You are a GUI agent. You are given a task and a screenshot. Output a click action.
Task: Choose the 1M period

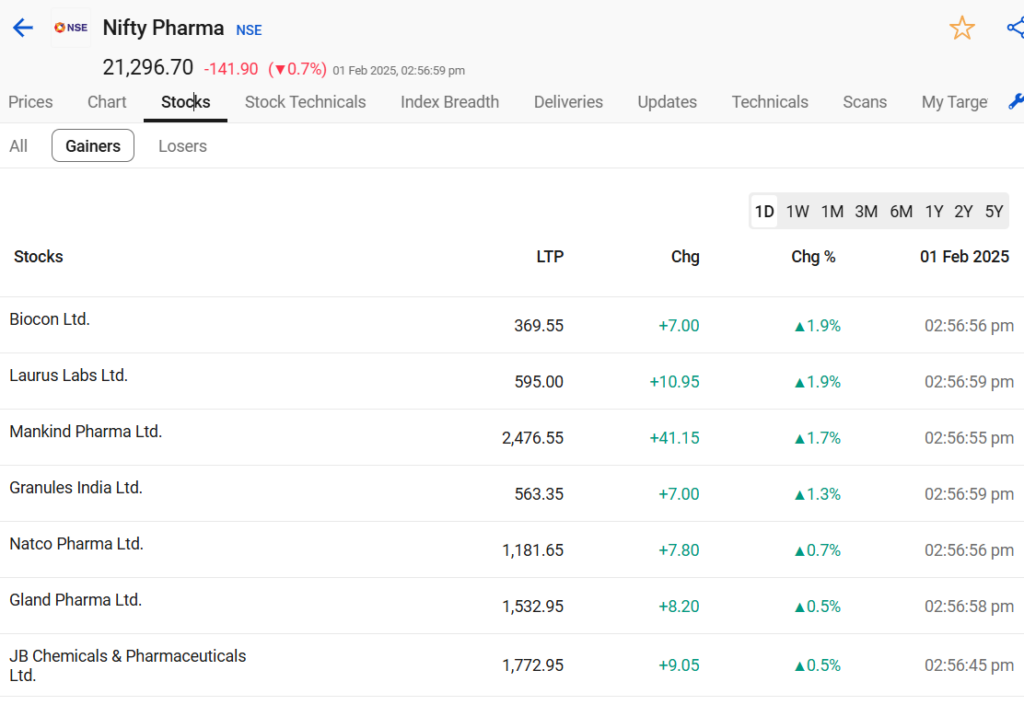pyautogui.click(x=832, y=212)
